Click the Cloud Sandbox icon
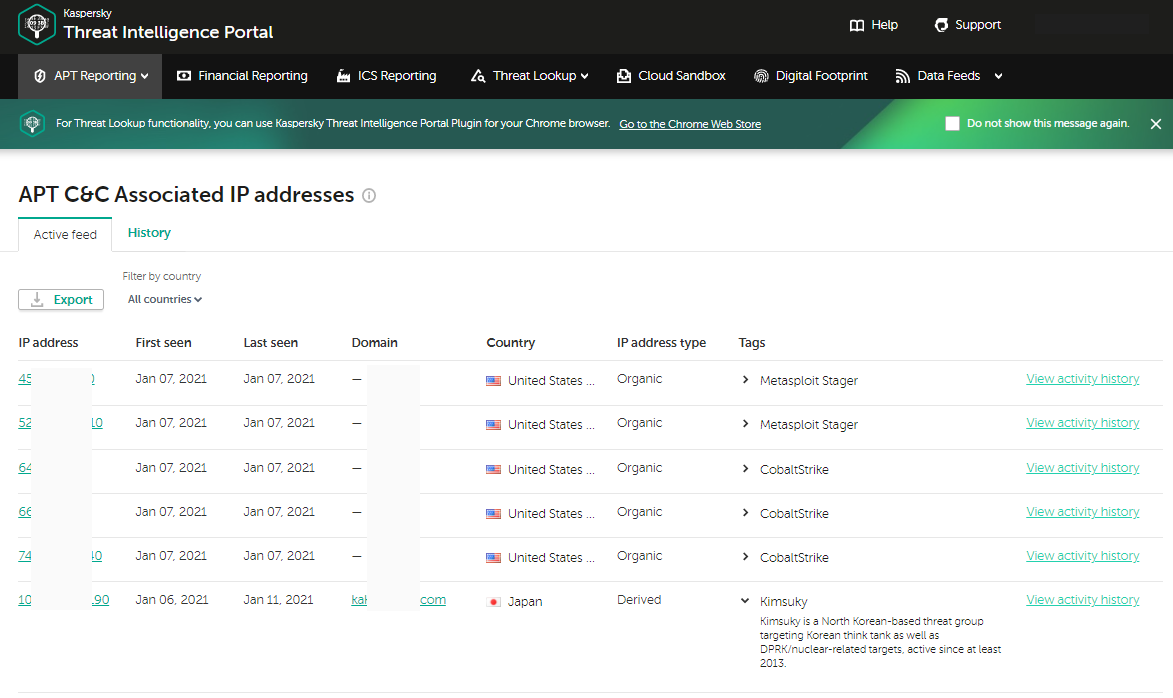 624,76
